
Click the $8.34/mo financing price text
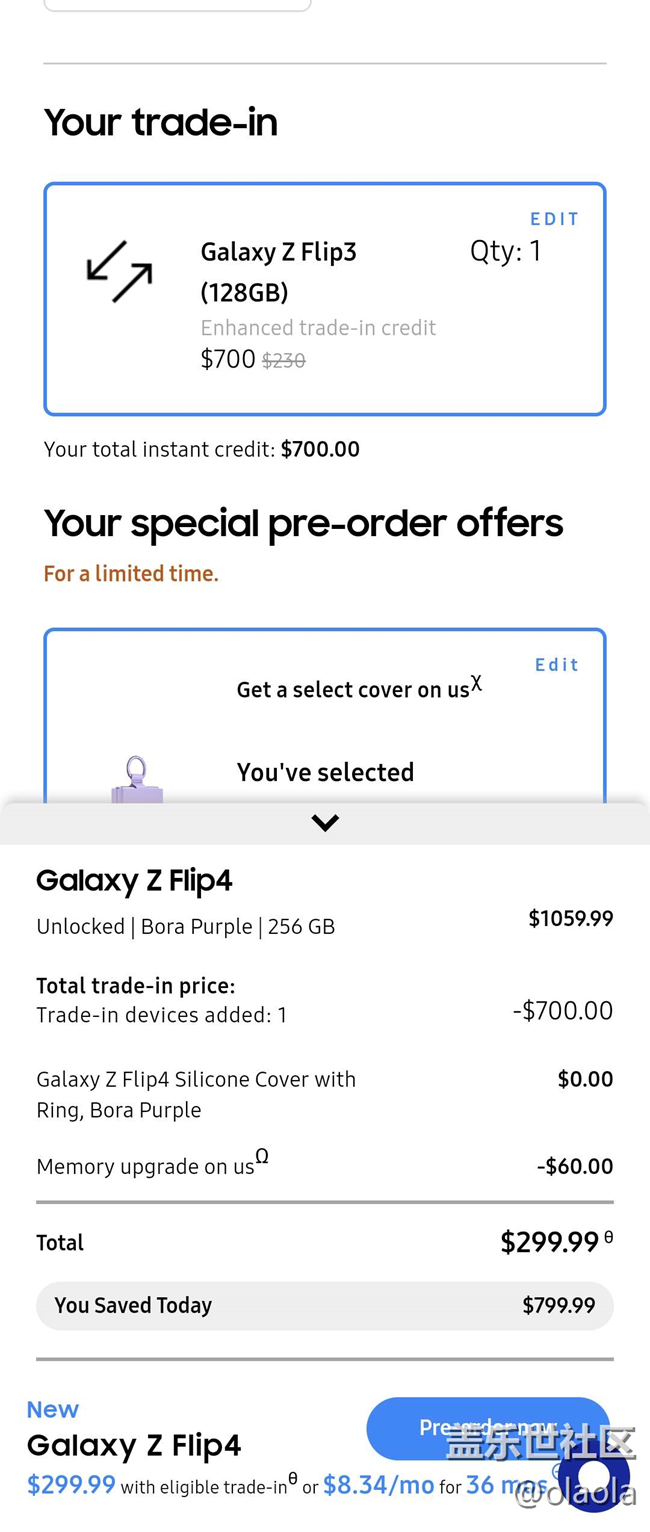click(x=378, y=1485)
